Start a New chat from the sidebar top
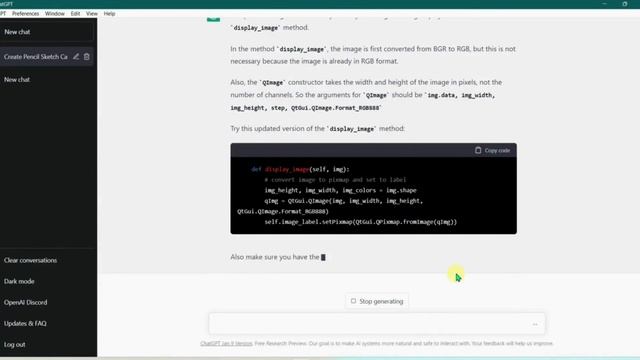Viewport: 640px width, 360px height. click(x=47, y=32)
